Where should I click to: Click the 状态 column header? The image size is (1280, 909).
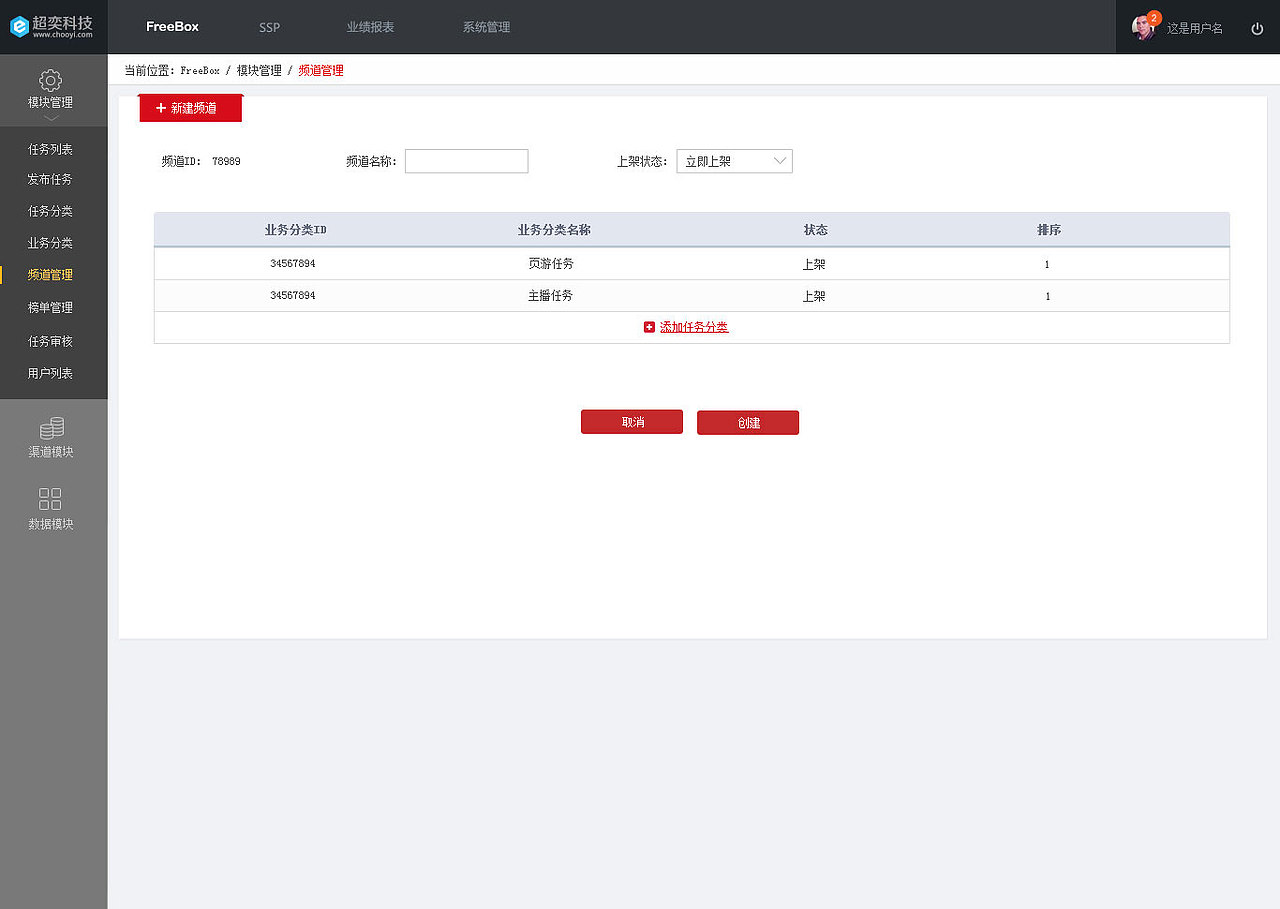(816, 230)
